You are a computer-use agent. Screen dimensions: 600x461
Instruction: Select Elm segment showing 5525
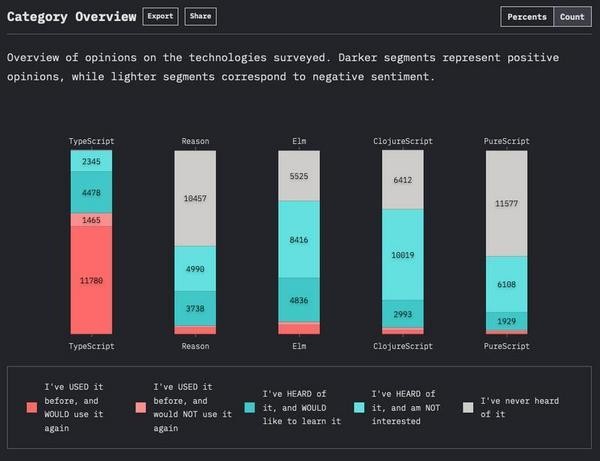[299, 176]
